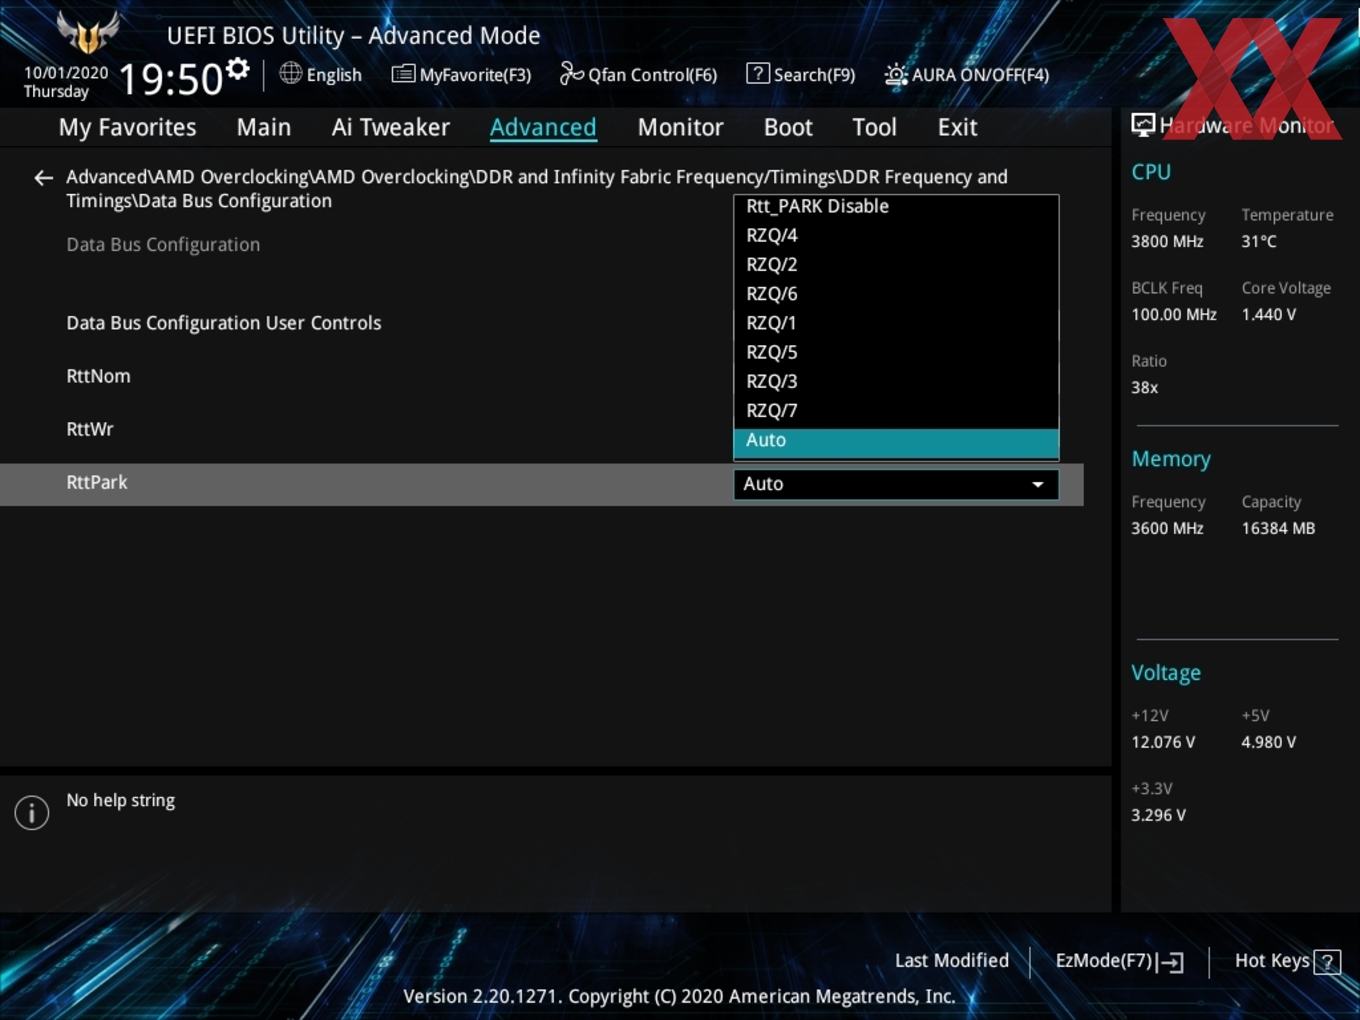This screenshot has height=1020, width=1360.
Task: Click the 38x ratio value
Action: [x=1145, y=387]
